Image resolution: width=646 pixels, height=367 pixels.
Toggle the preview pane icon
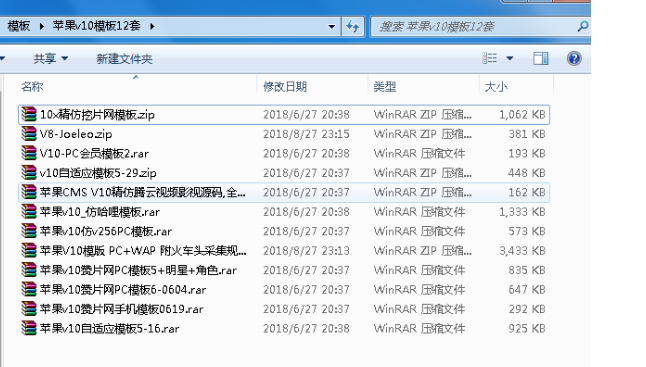tap(541, 58)
